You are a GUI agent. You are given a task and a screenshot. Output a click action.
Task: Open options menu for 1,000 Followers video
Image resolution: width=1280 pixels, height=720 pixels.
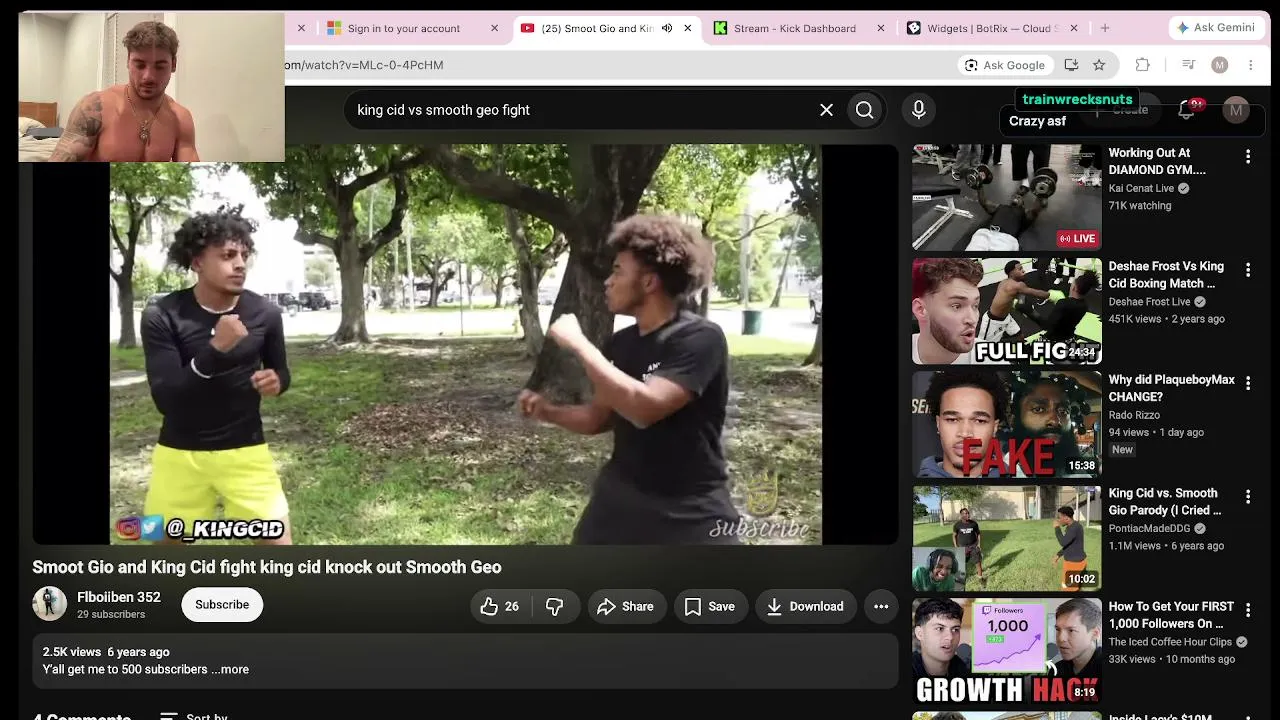[x=1248, y=610]
